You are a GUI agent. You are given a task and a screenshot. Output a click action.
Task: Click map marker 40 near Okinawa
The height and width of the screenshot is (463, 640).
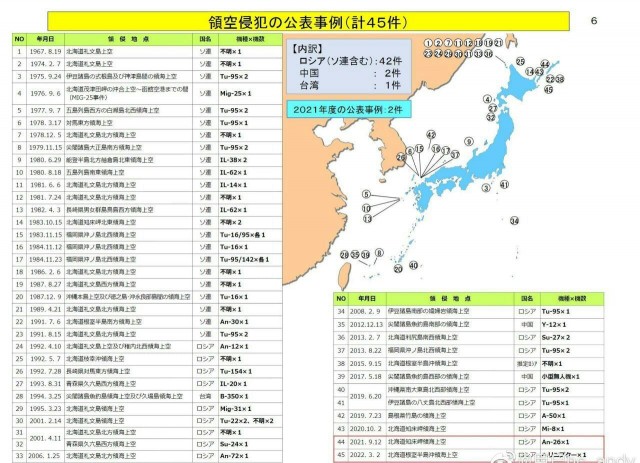413,265
